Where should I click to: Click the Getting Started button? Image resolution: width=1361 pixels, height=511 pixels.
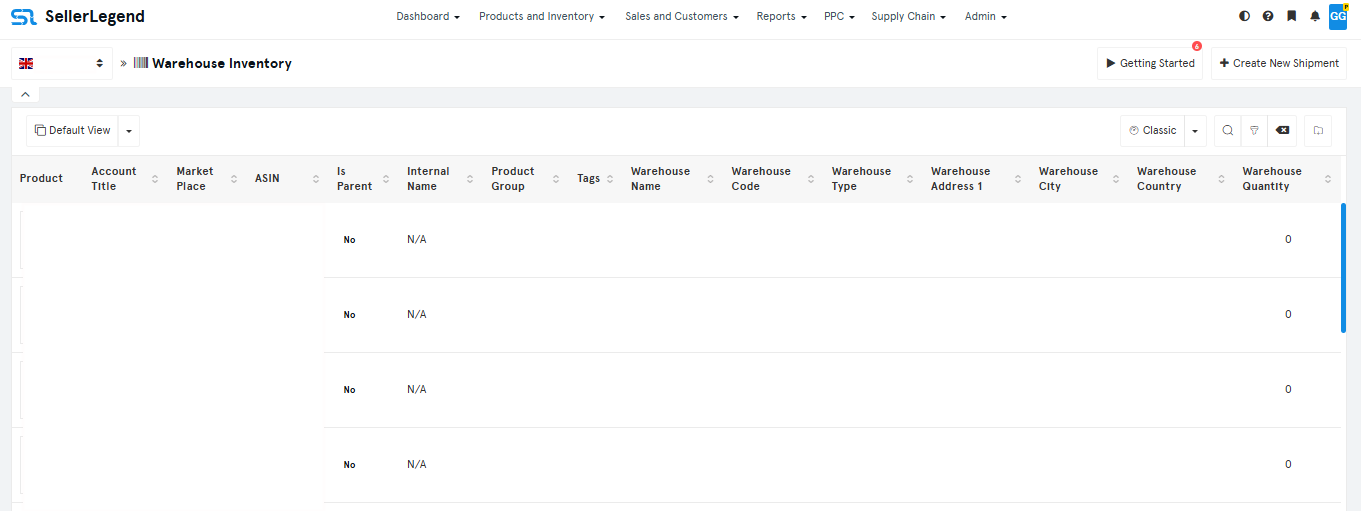point(1150,63)
